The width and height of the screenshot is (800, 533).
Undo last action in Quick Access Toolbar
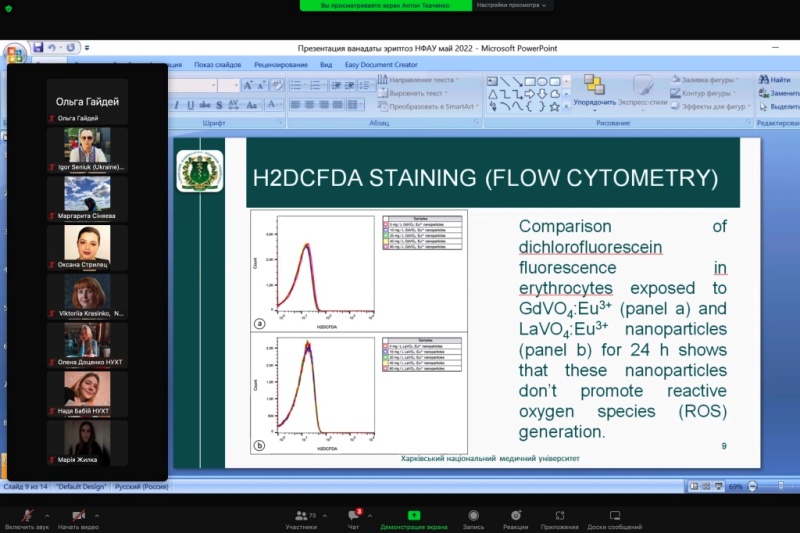[x=52, y=47]
